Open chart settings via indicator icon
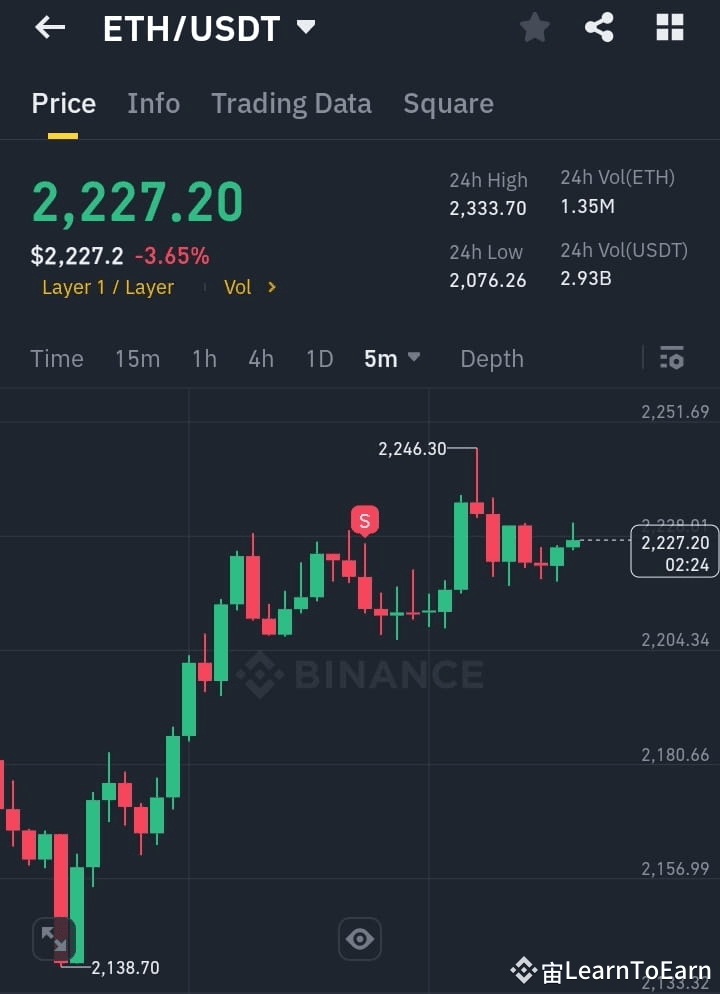 (x=671, y=357)
